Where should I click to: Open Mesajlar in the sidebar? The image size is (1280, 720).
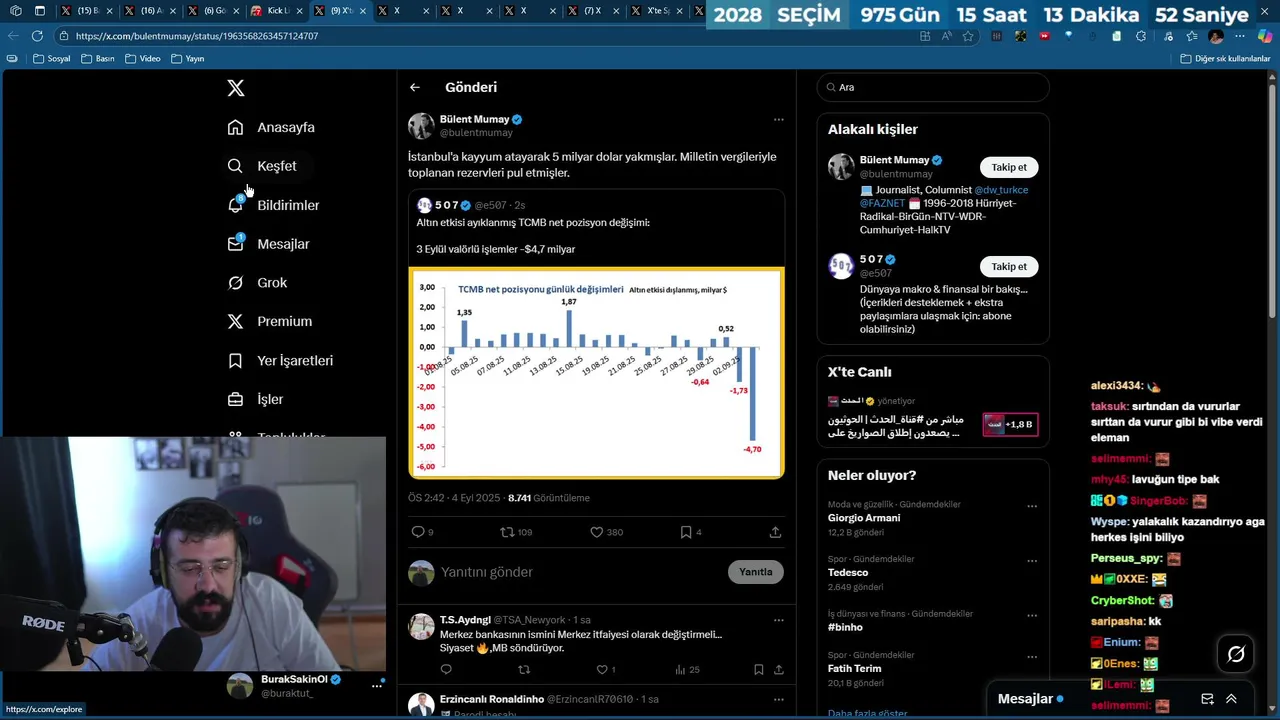click(268, 244)
